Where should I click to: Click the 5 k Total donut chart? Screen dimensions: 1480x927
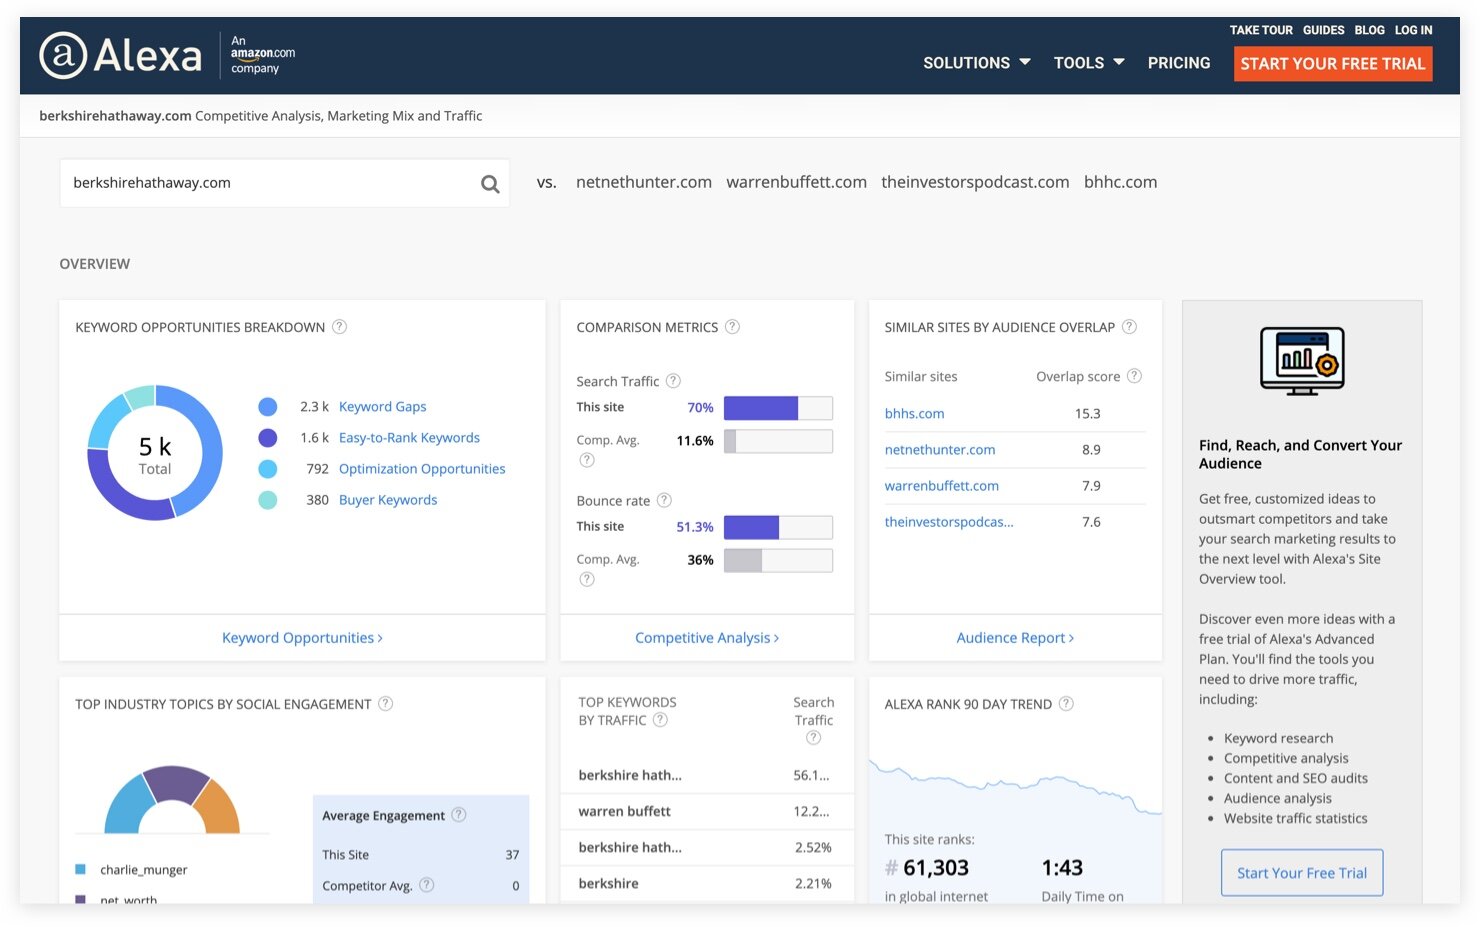[x=155, y=453]
